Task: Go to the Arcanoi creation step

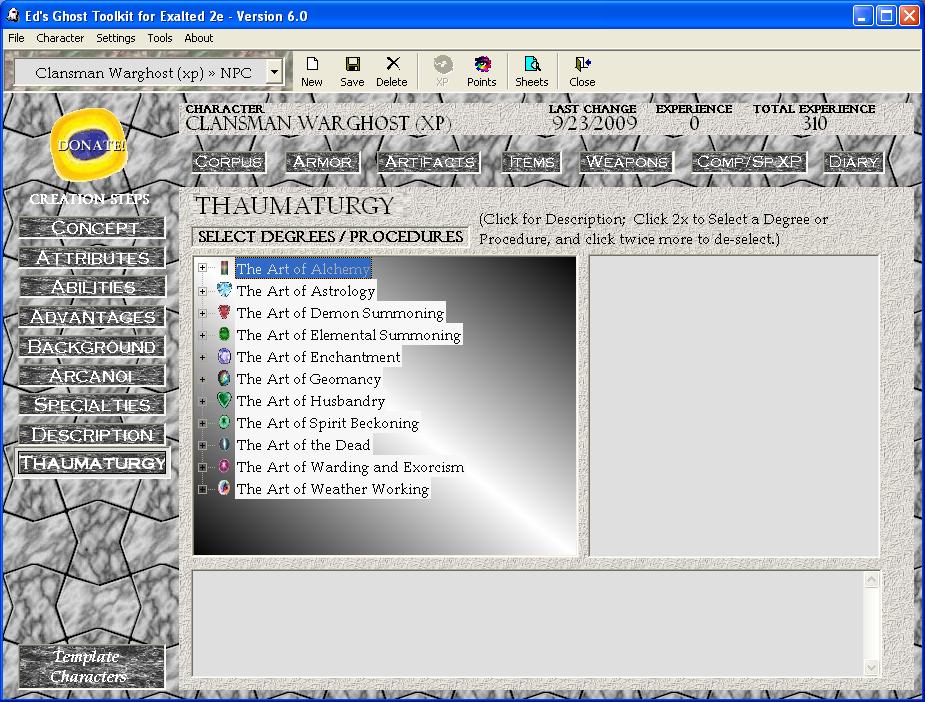Action: pyautogui.click(x=92, y=375)
